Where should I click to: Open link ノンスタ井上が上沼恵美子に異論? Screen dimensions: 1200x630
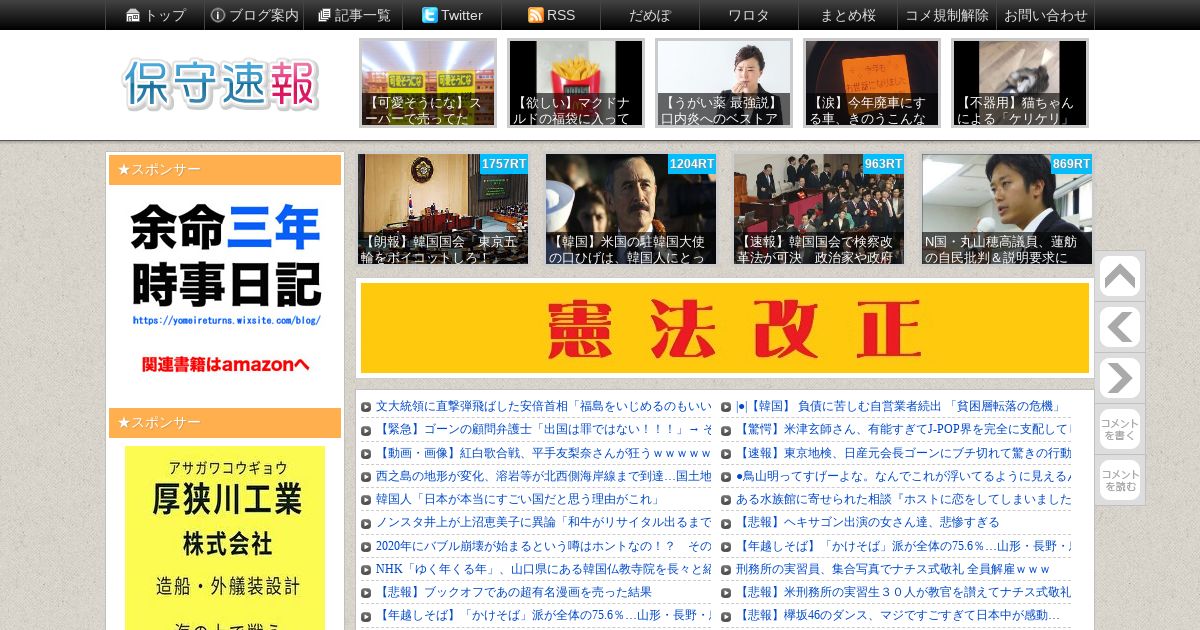point(543,522)
